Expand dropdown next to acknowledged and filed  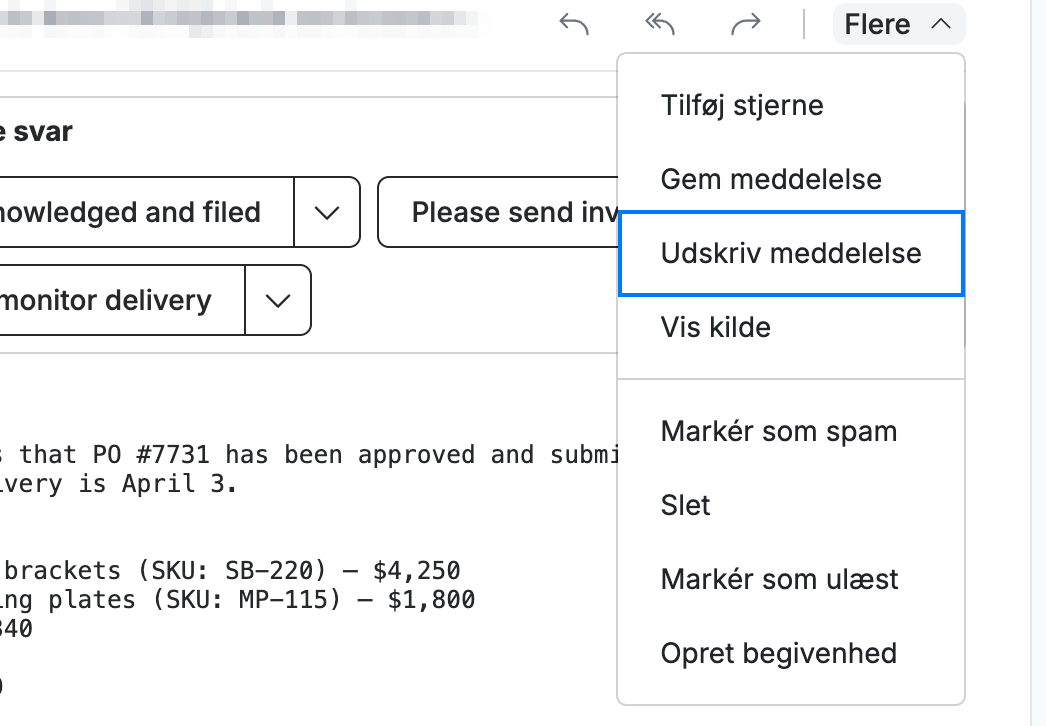pos(327,212)
